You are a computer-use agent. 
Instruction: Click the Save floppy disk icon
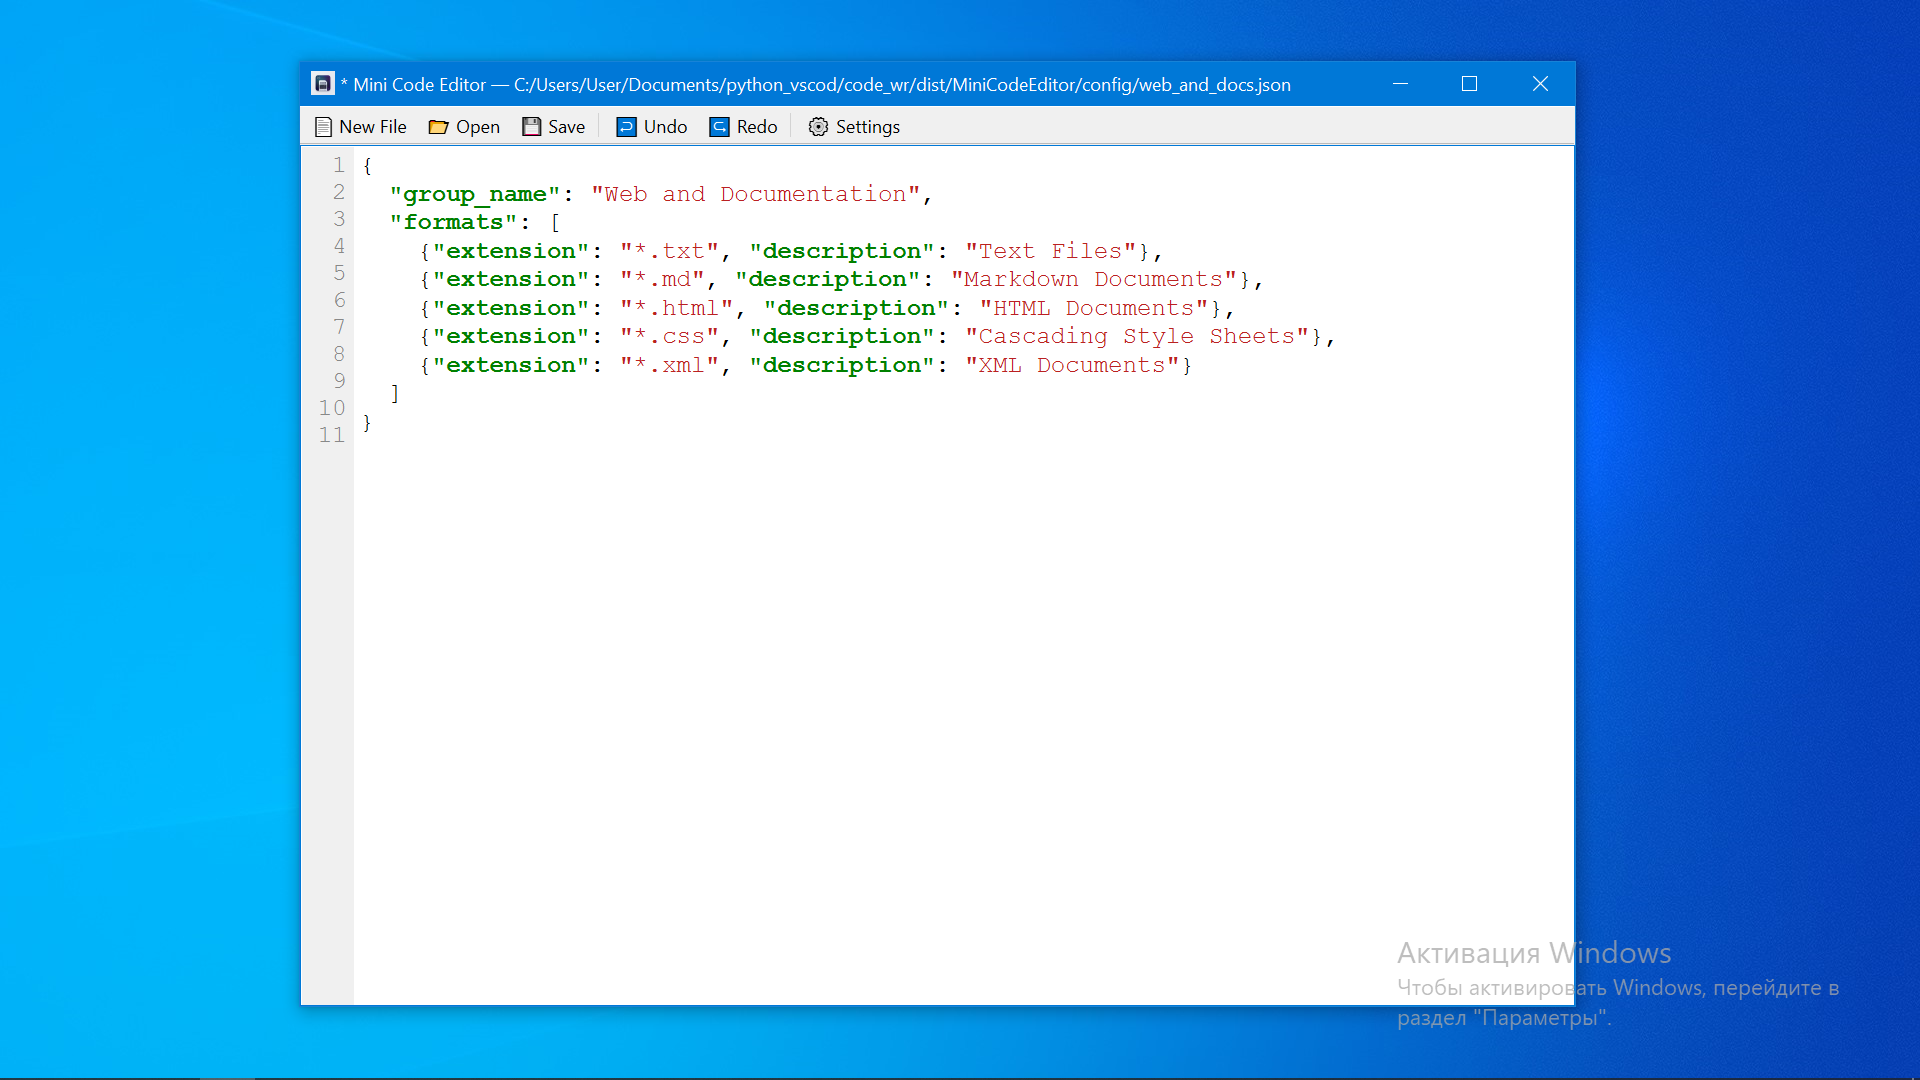531,127
